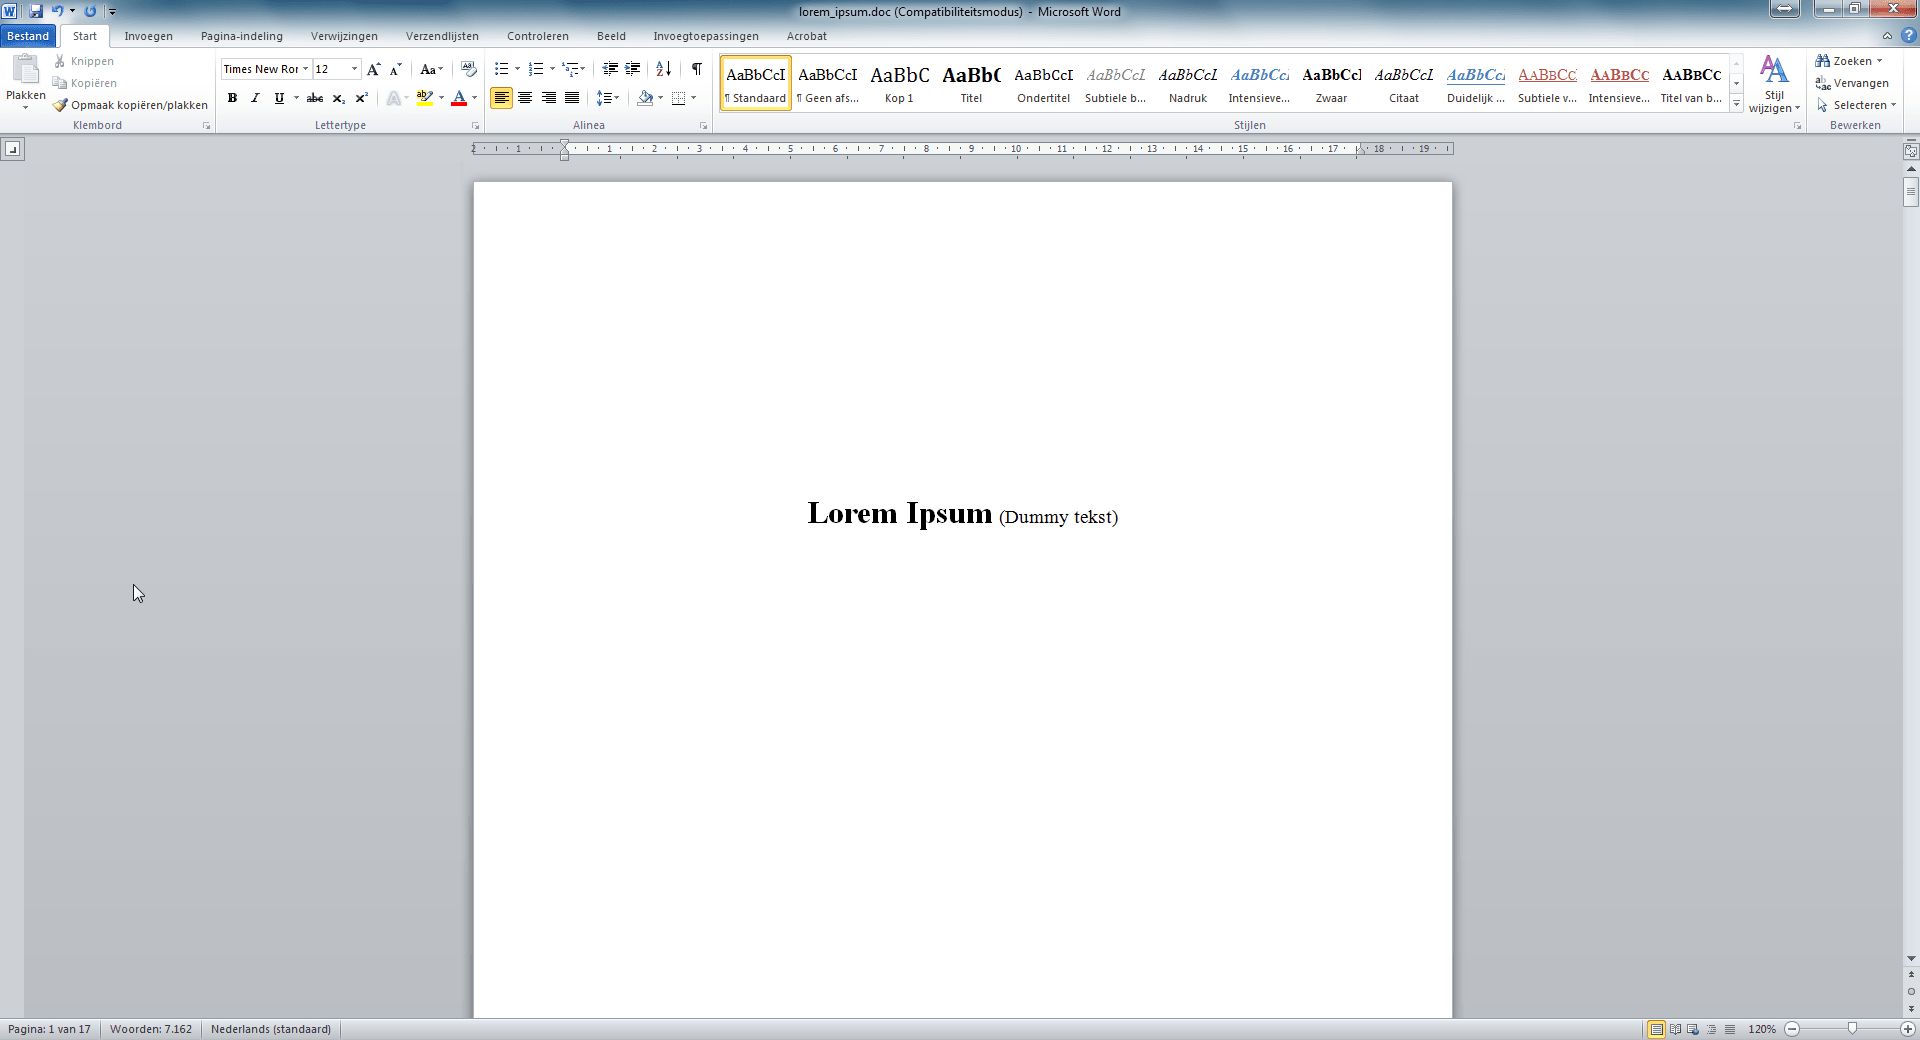The height and width of the screenshot is (1040, 1920).
Task: Open font size 12 dropdown
Action: pyautogui.click(x=354, y=69)
